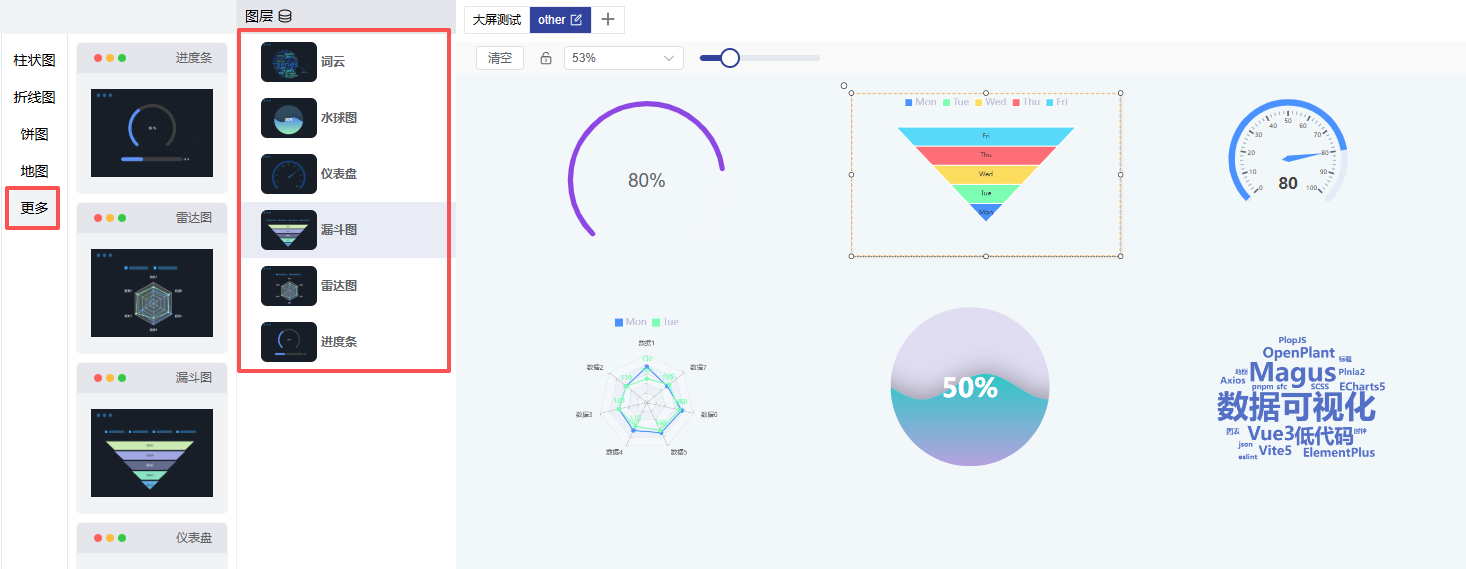The image size is (1466, 569).
Task: Toggle the canvas lock icon
Action: [x=546, y=58]
